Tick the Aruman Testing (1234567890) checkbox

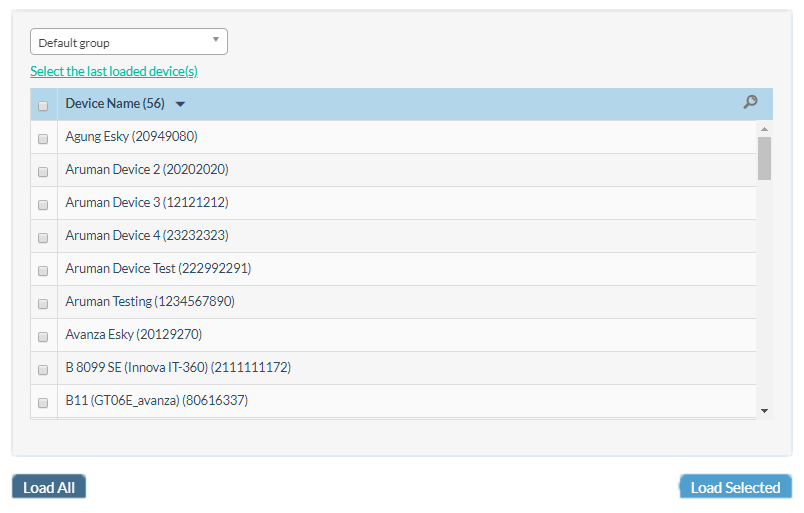point(43,304)
